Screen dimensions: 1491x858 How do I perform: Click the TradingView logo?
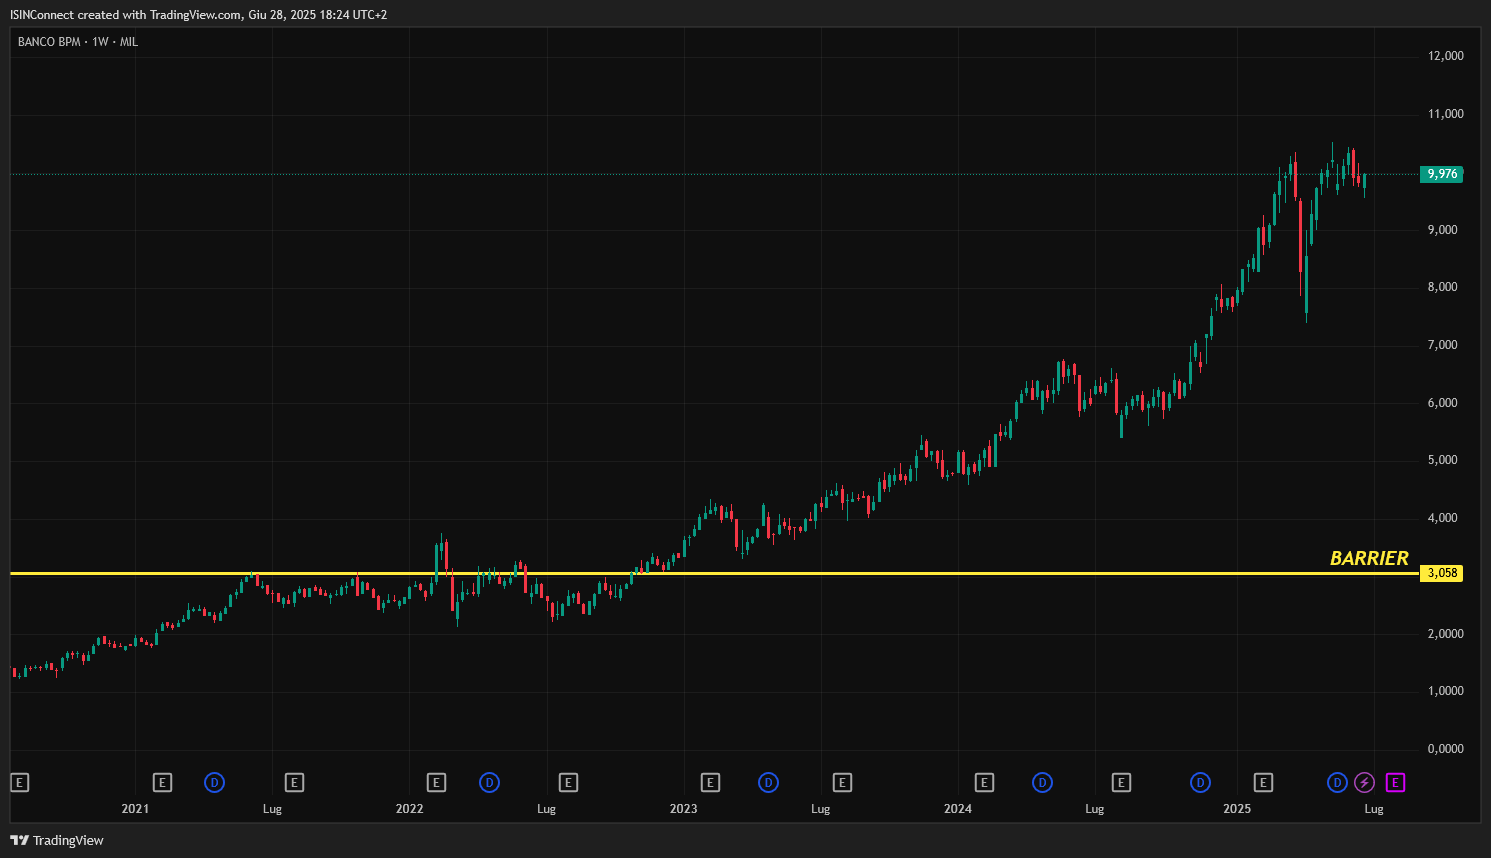(57, 840)
